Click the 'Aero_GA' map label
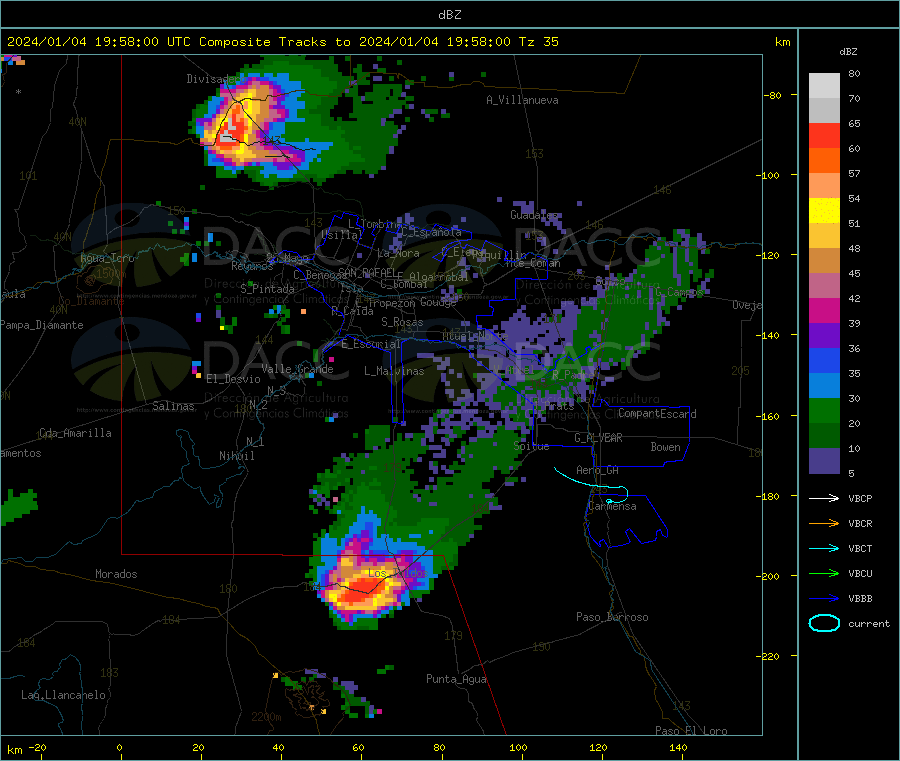This screenshot has height=761, width=900. [x=597, y=470]
